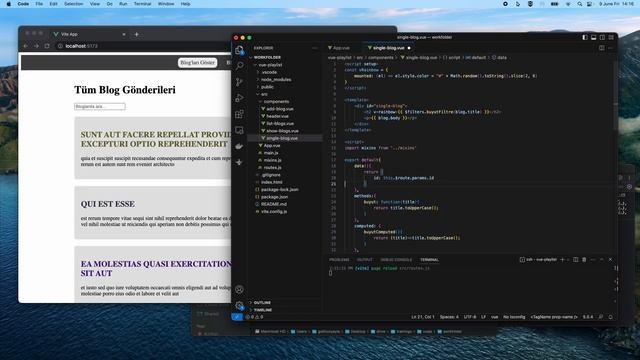The height and width of the screenshot is (360, 640).
Task: Open the Run and Debug view
Action: click(240, 98)
